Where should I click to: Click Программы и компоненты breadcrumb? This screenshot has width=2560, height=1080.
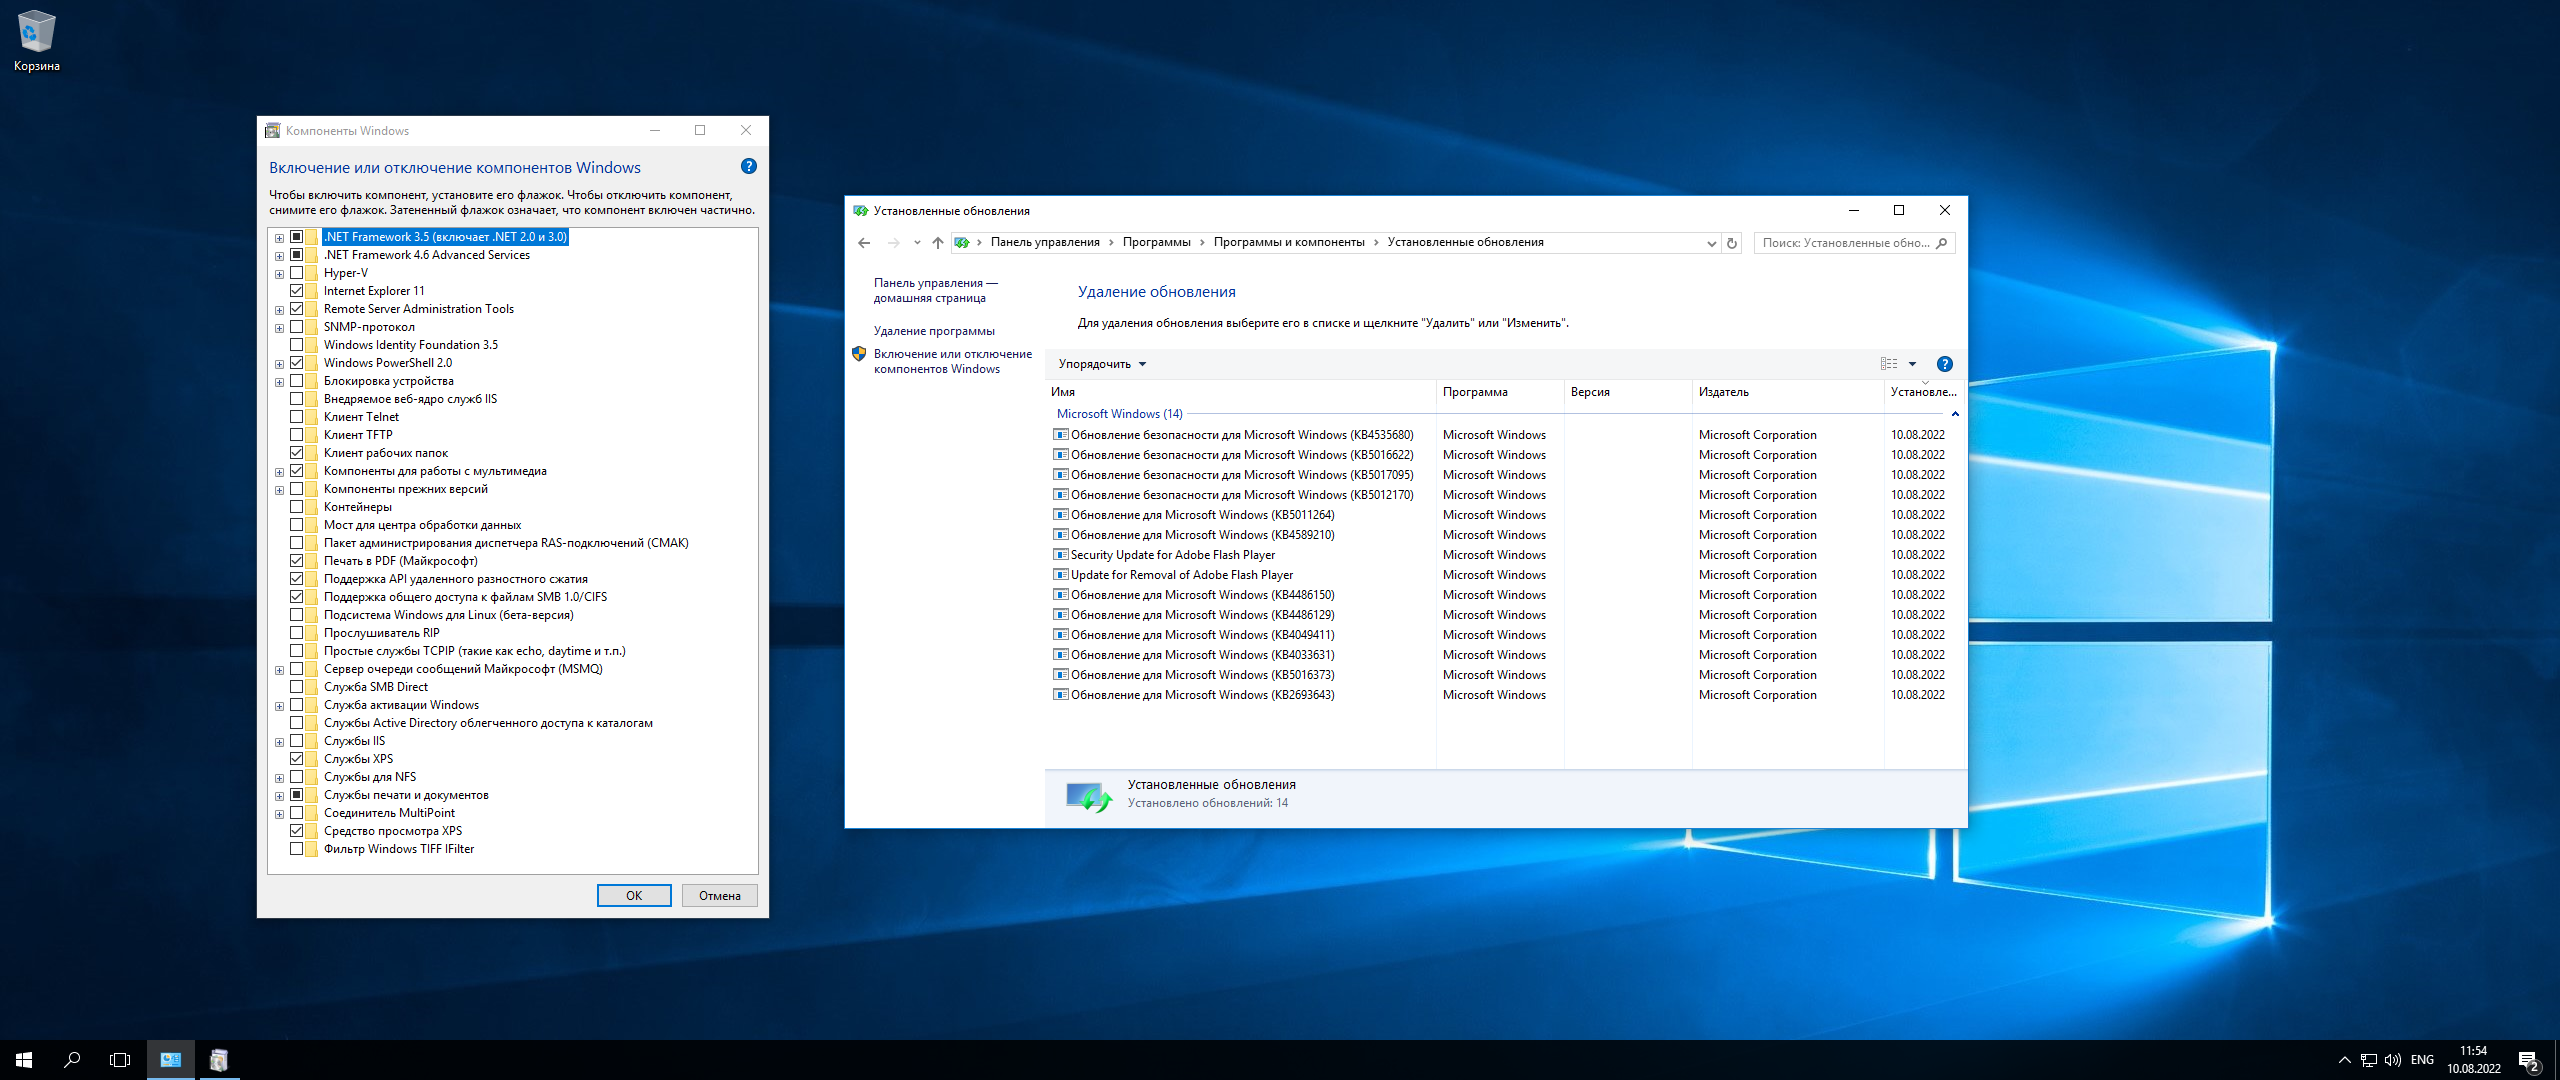coord(1289,242)
